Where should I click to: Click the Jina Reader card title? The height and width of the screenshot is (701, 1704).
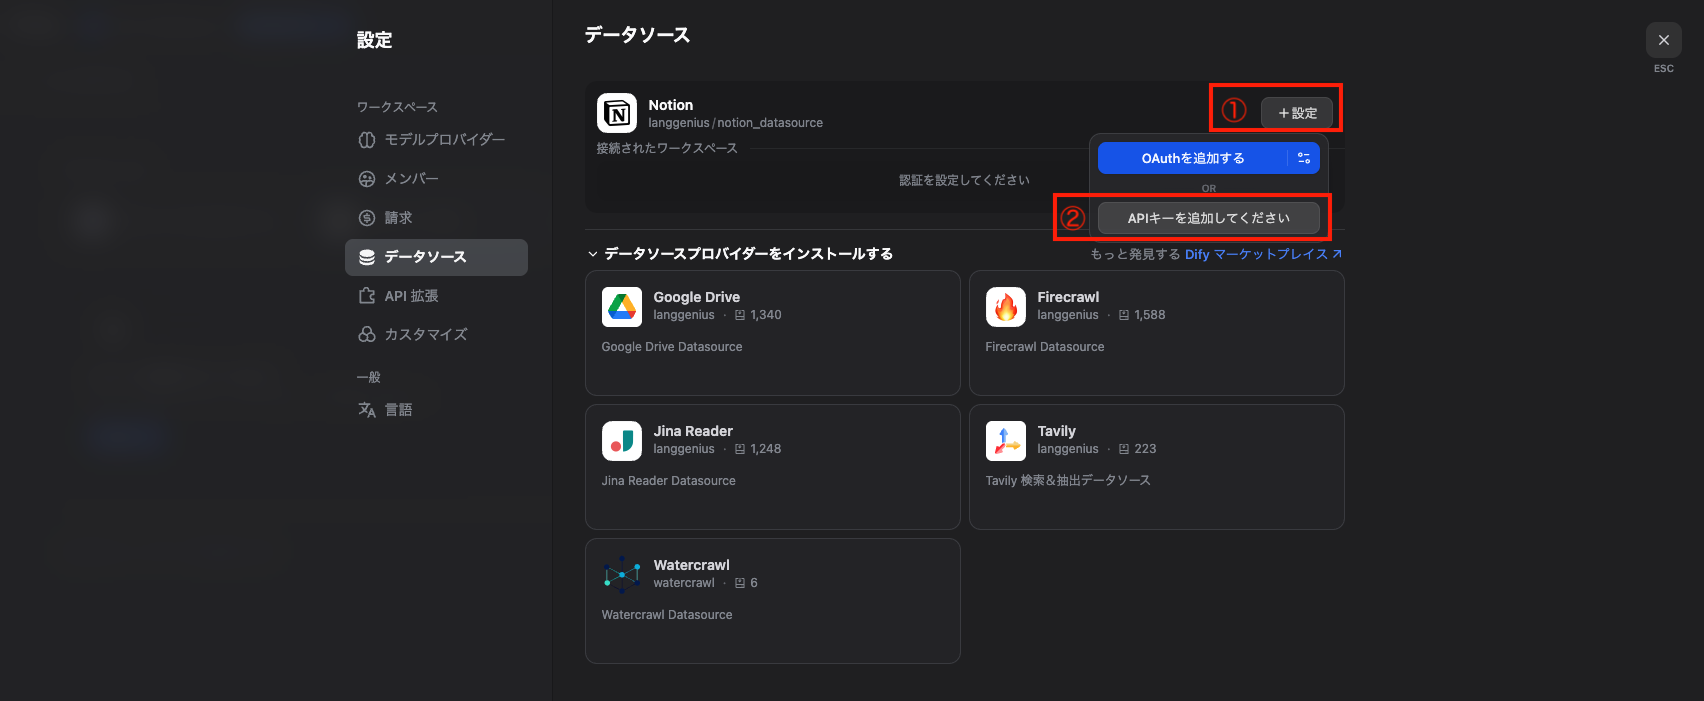coord(693,431)
